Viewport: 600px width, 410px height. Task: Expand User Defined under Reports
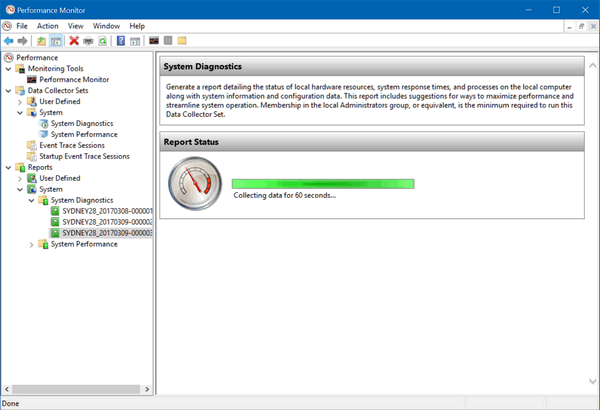coord(20,178)
